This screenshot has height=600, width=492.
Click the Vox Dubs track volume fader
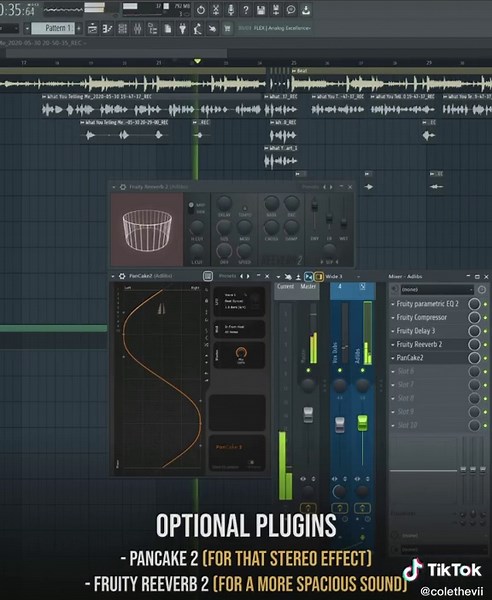[x=339, y=425]
